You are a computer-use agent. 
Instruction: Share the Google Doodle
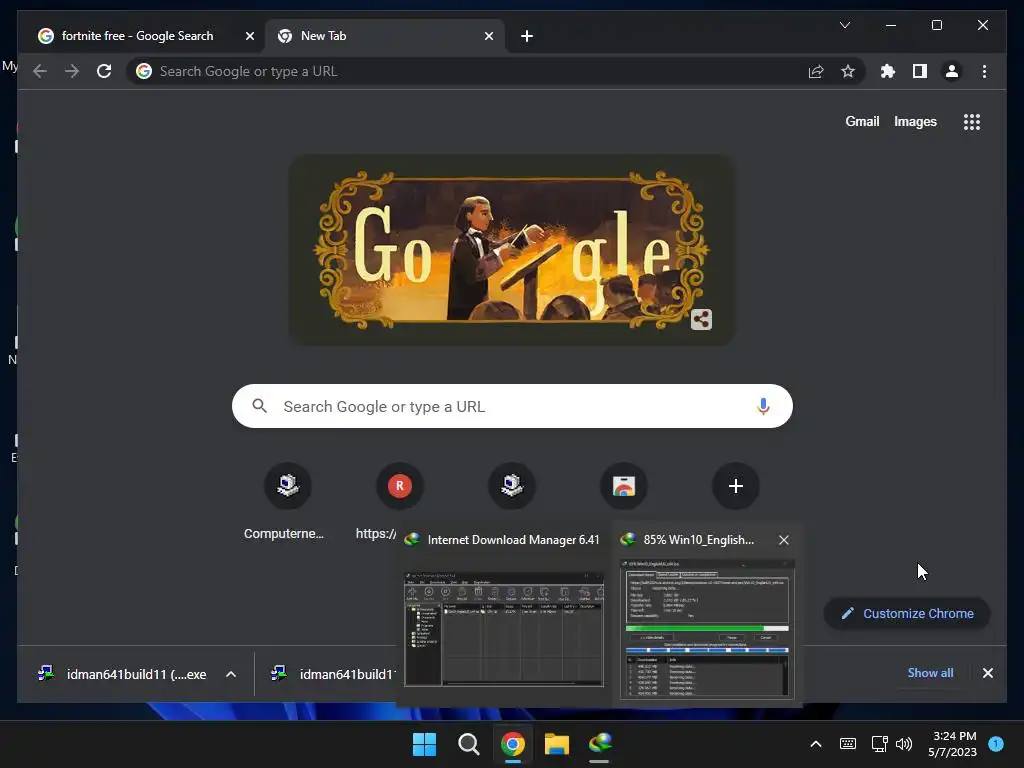[701, 319]
